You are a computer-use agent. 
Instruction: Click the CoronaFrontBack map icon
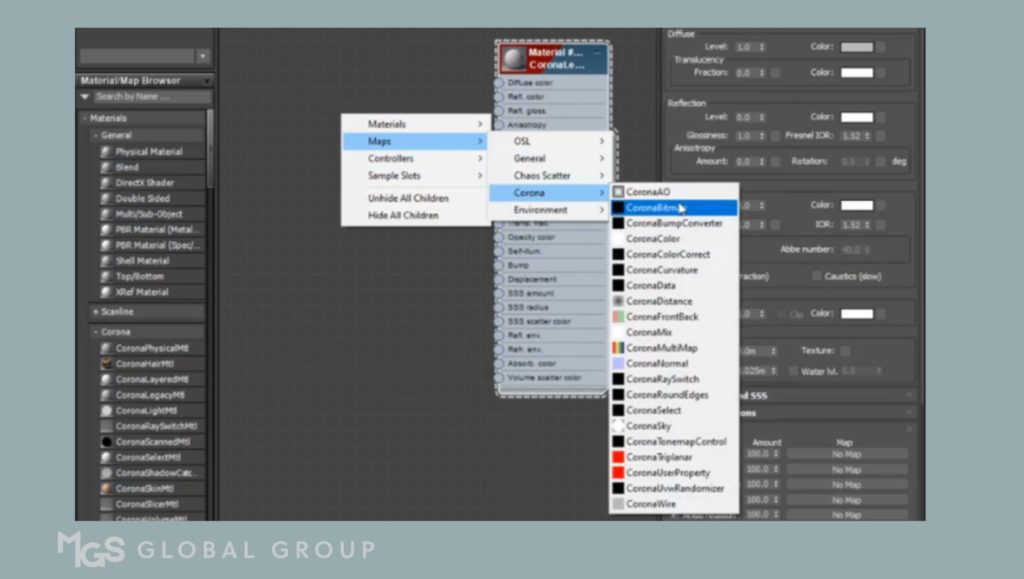[x=618, y=317]
